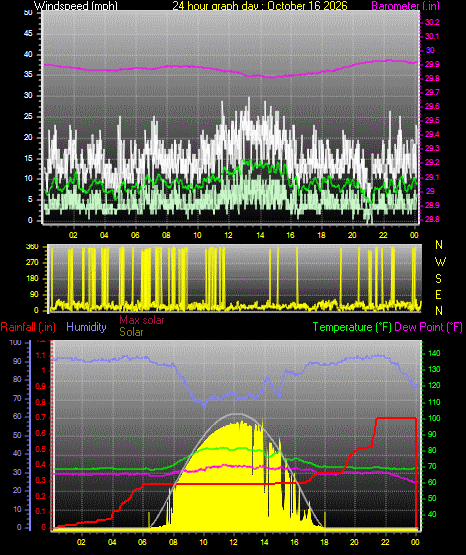Click the humidity axis value "100"
Screen dimensions: 466x555
point(16,343)
